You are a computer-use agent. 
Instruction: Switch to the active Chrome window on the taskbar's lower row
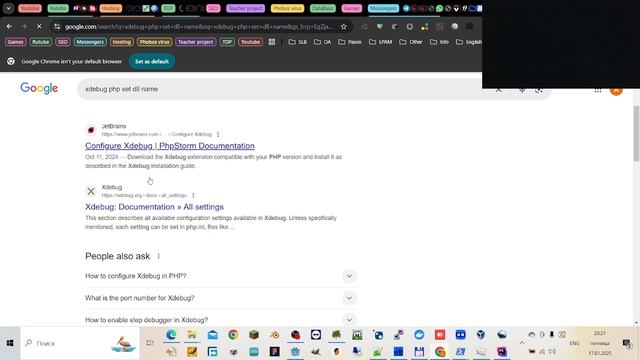(x=440, y=351)
